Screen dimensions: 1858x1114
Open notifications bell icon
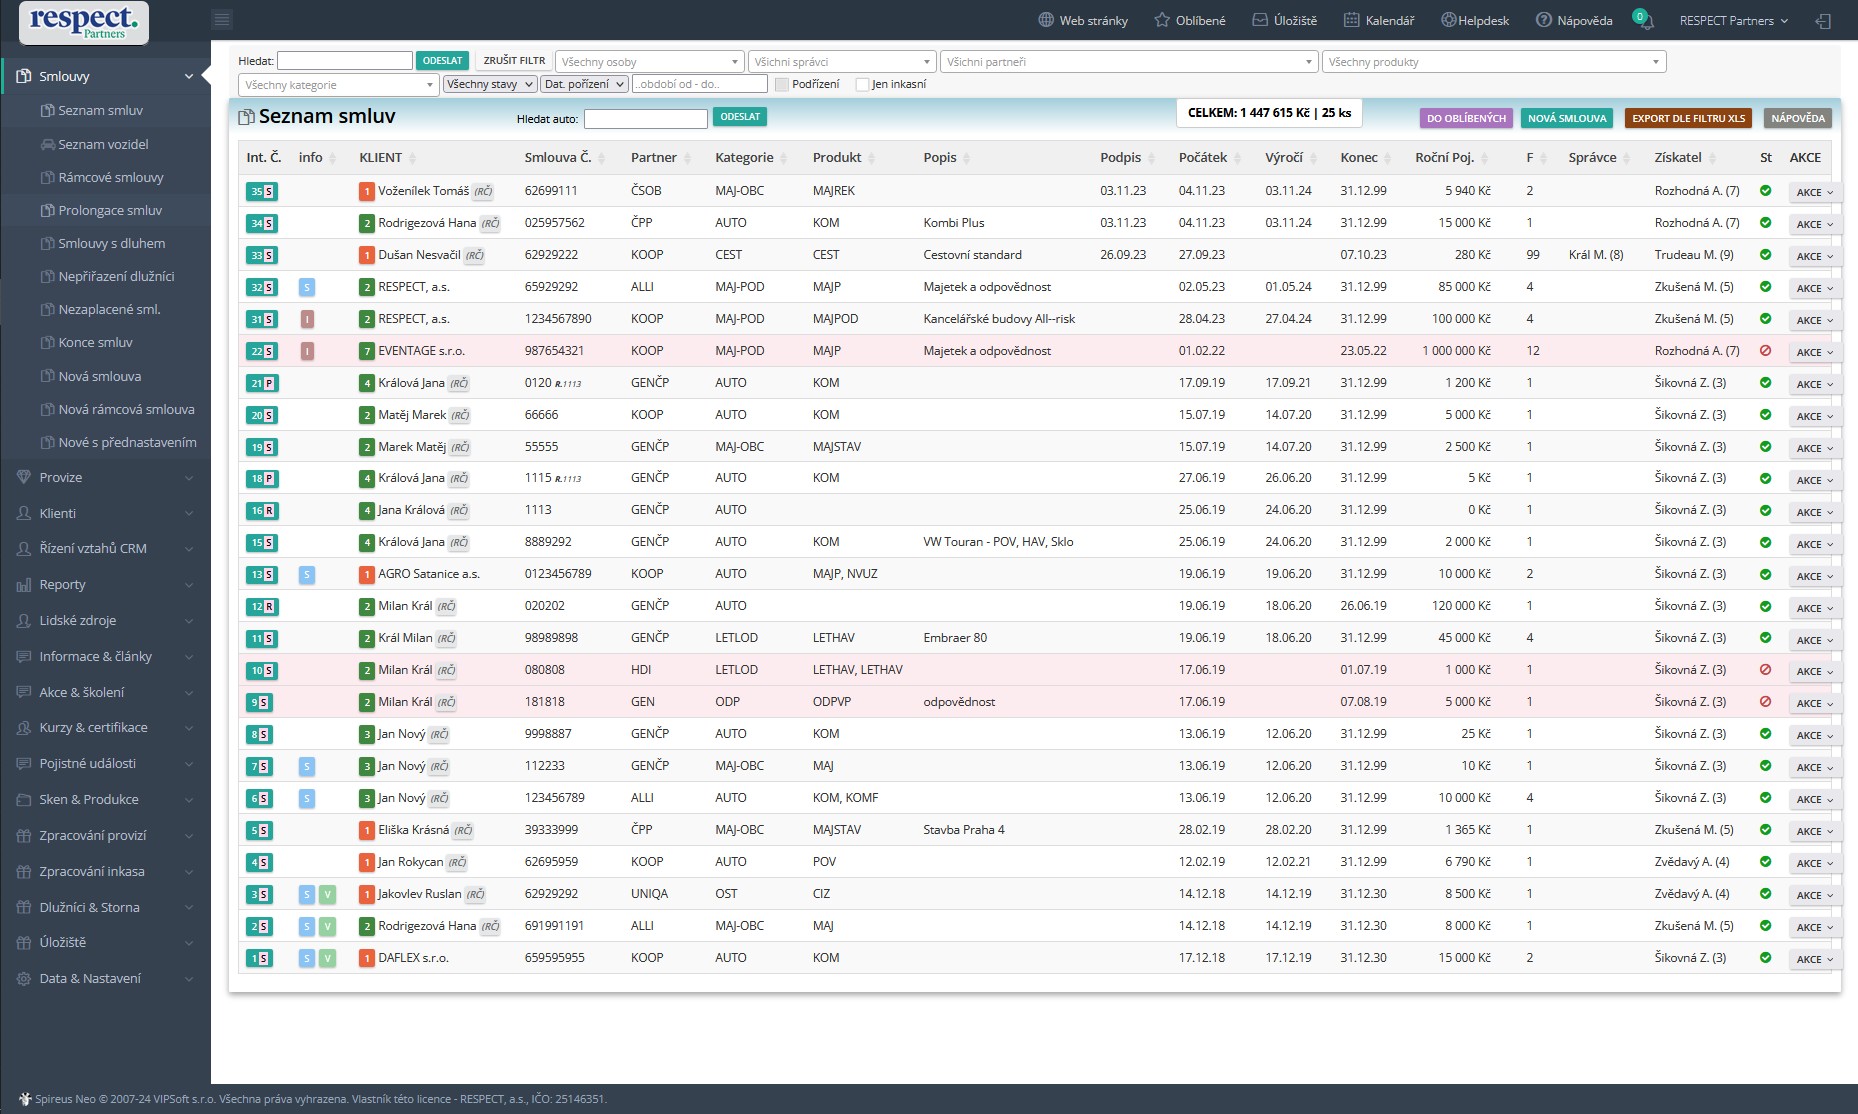[x=1643, y=21]
